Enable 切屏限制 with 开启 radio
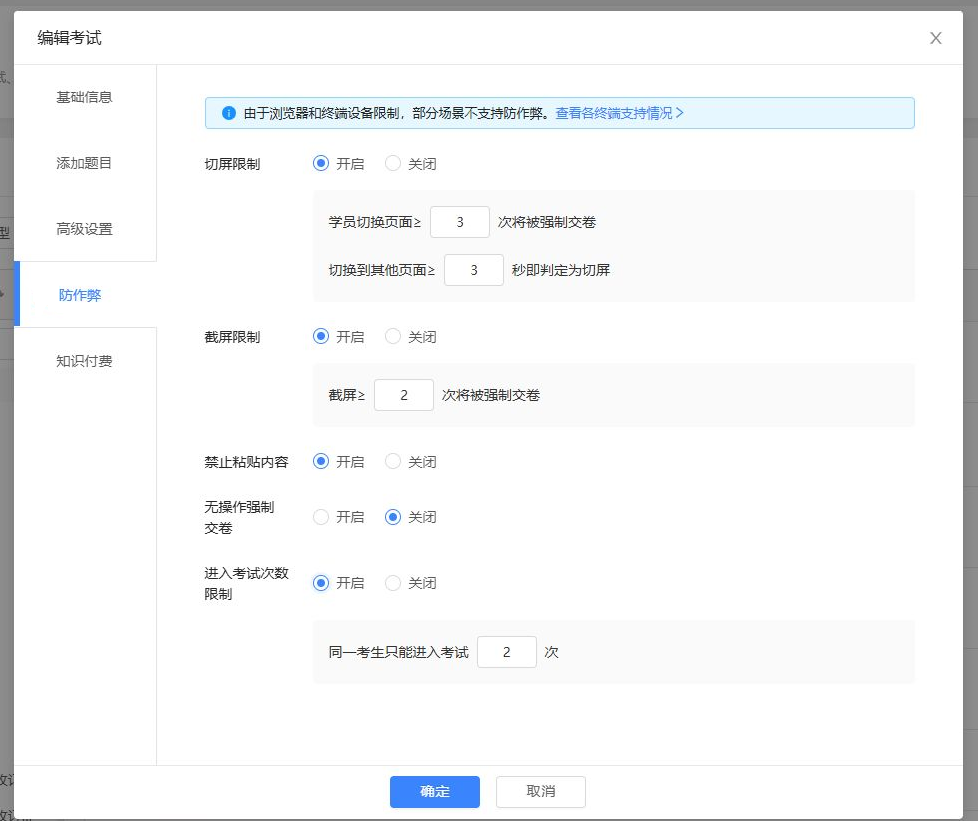The image size is (978, 821). (321, 164)
